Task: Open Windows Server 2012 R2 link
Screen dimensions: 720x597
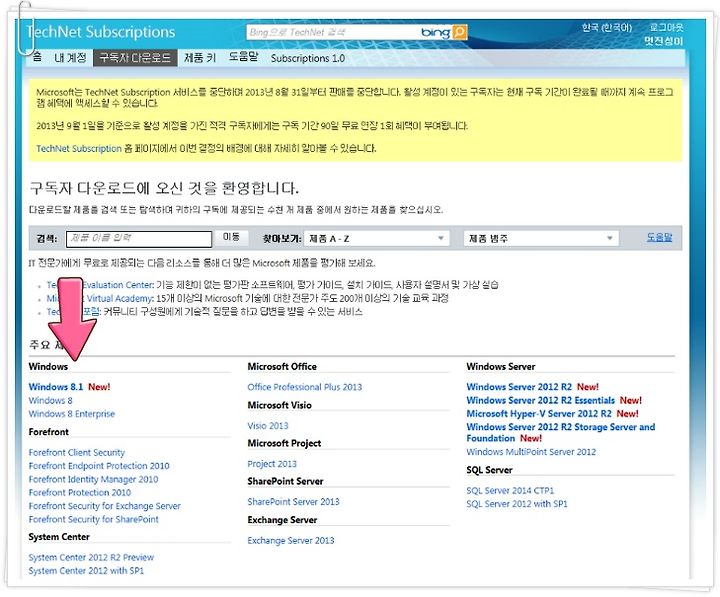Action: point(519,387)
